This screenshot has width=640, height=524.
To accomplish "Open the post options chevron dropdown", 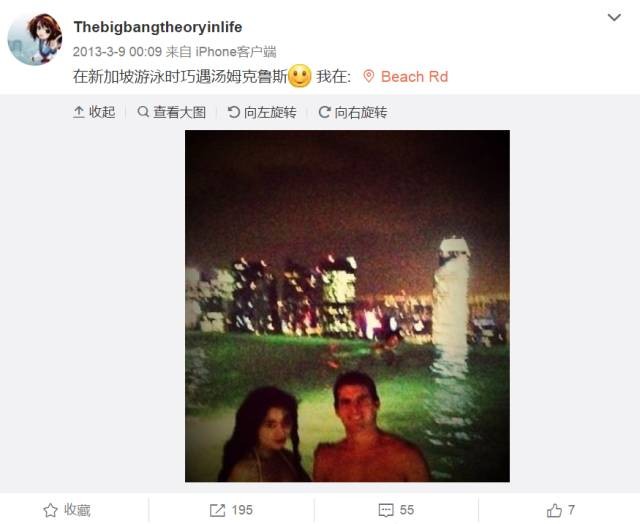I will point(614,17).
